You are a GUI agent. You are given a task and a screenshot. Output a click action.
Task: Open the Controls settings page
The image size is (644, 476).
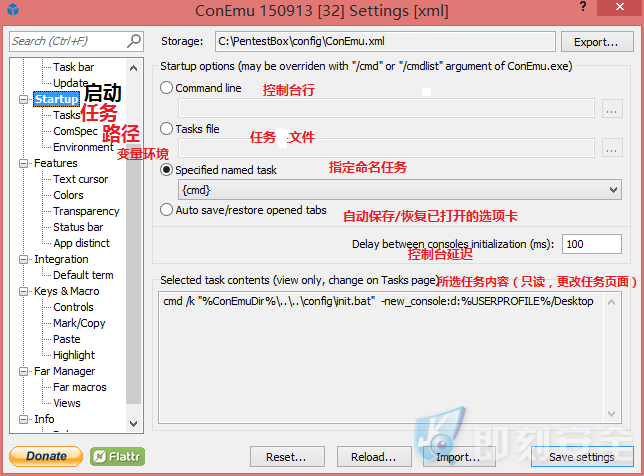click(x=73, y=307)
